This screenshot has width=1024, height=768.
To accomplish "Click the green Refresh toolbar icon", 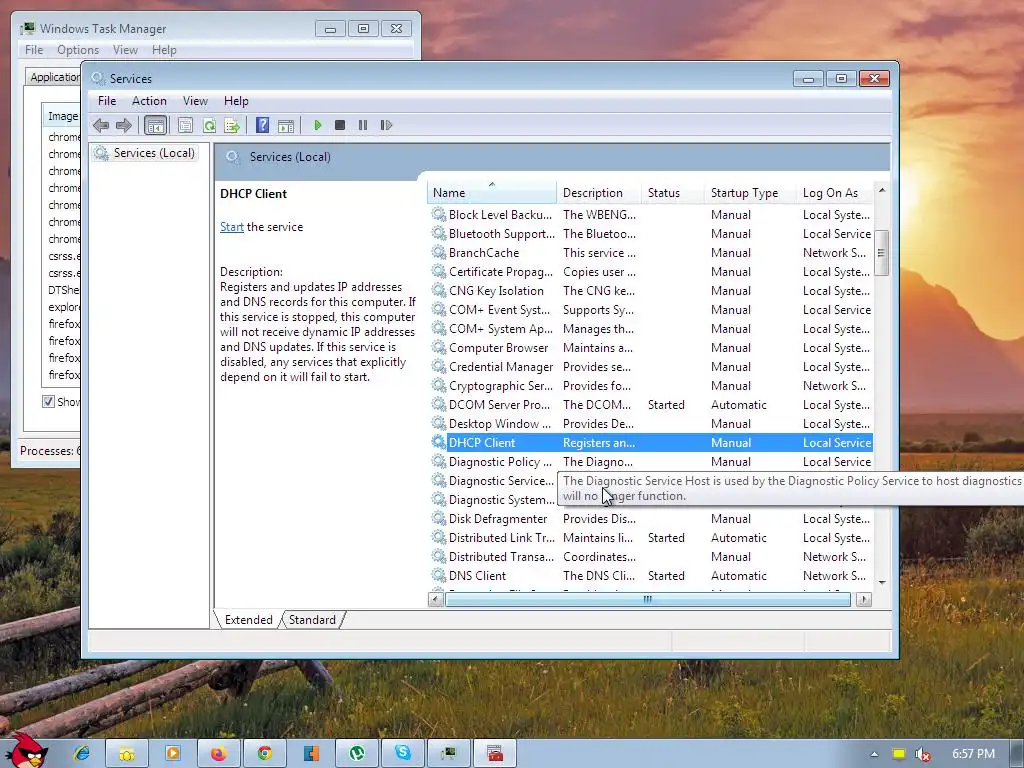I will (209, 125).
